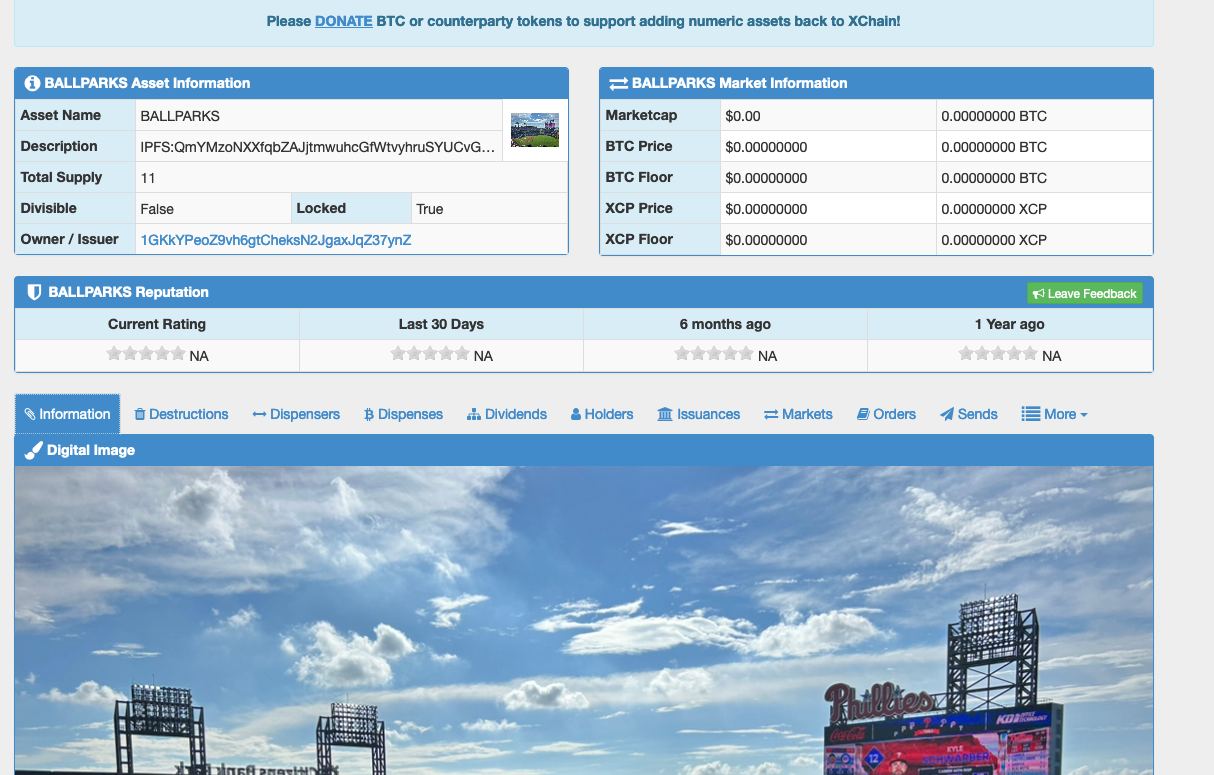The height and width of the screenshot is (775, 1214).
Task: Select the XCP Floor 0.00000000 XCP value
Action: click(x=994, y=240)
